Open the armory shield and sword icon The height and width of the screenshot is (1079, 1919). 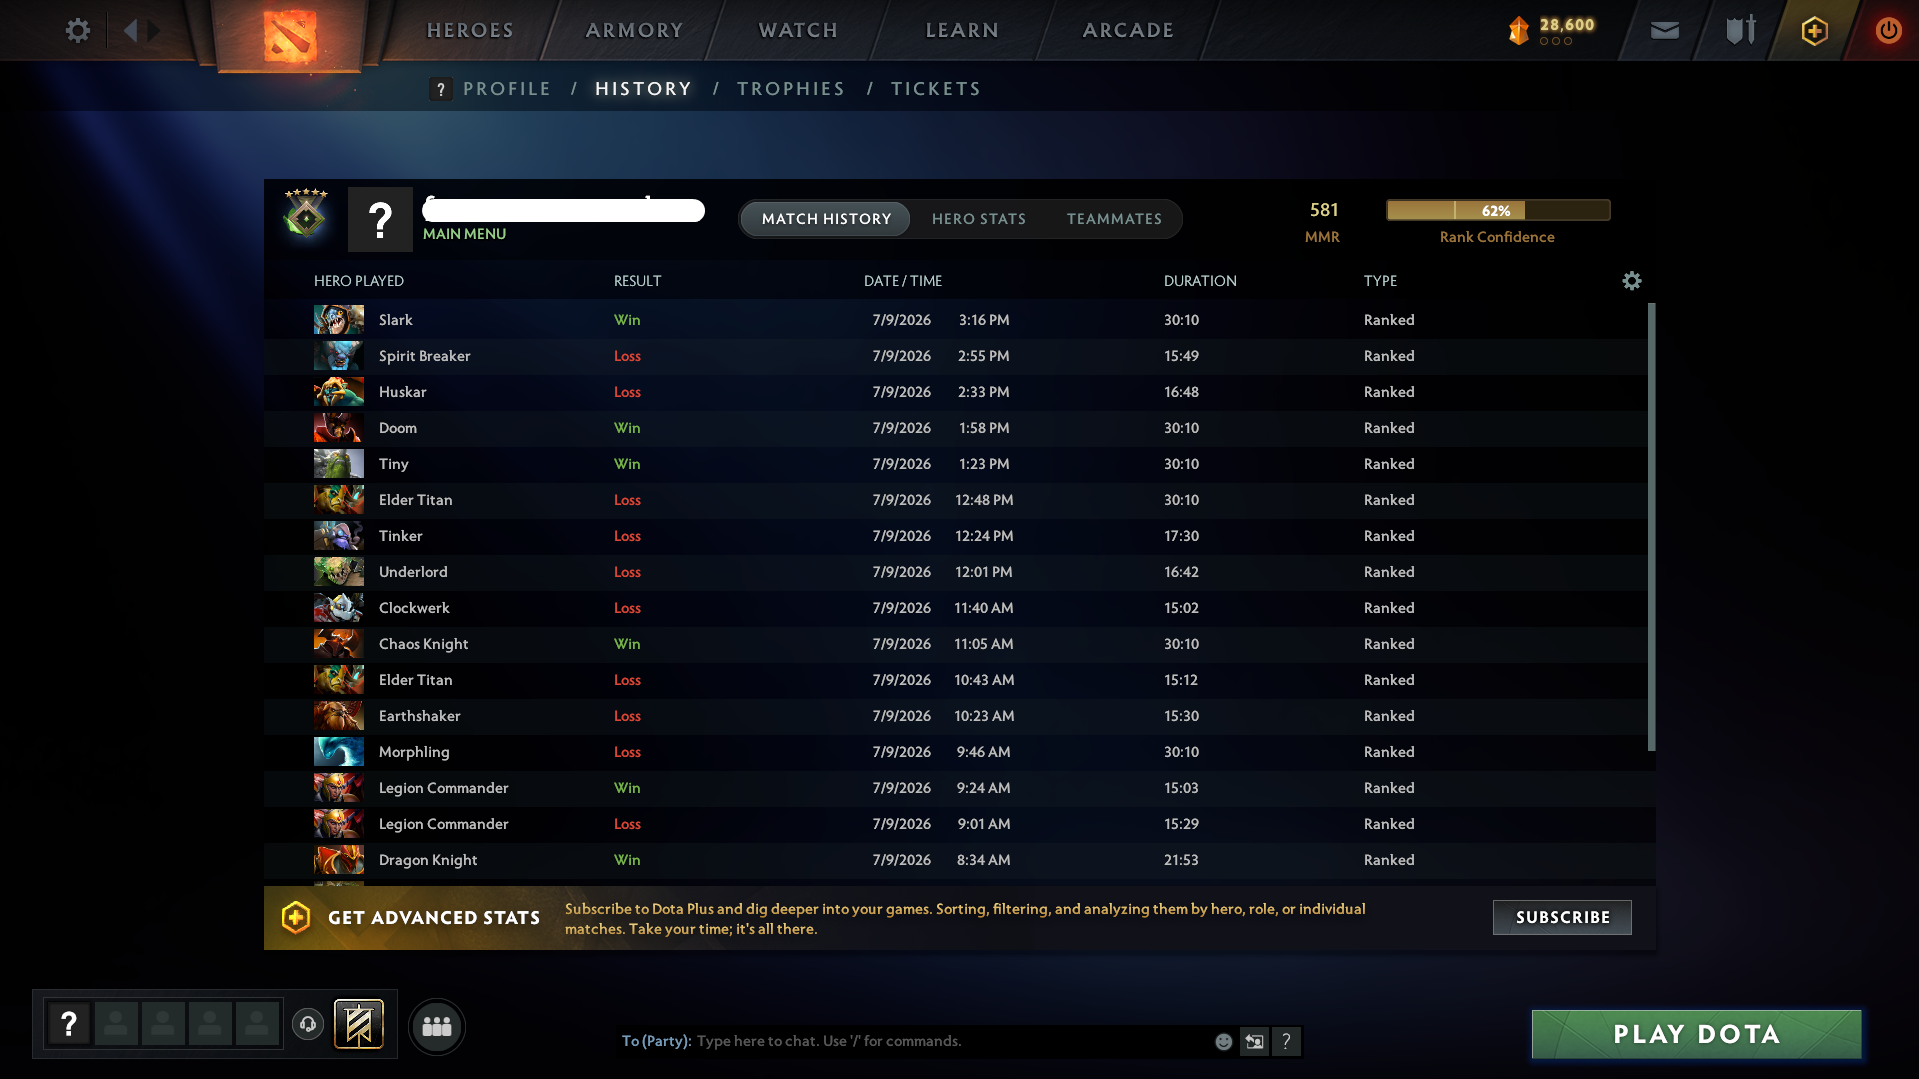tap(1741, 30)
